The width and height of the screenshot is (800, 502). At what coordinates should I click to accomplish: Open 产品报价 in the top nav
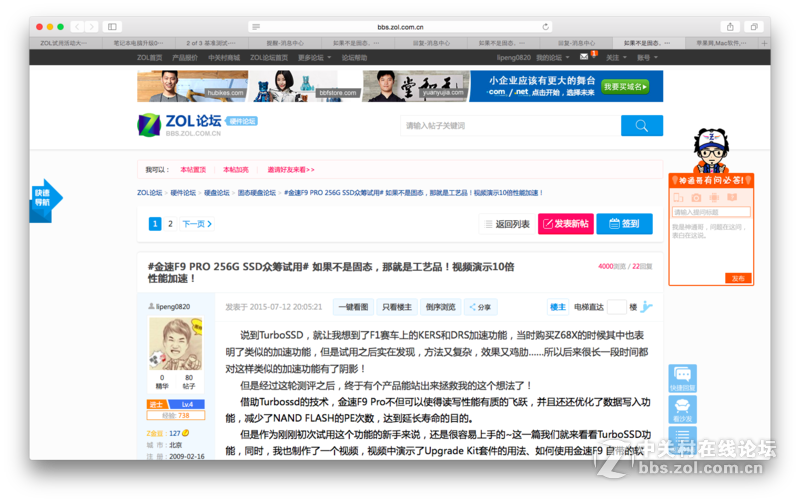pyautogui.click(x=185, y=58)
